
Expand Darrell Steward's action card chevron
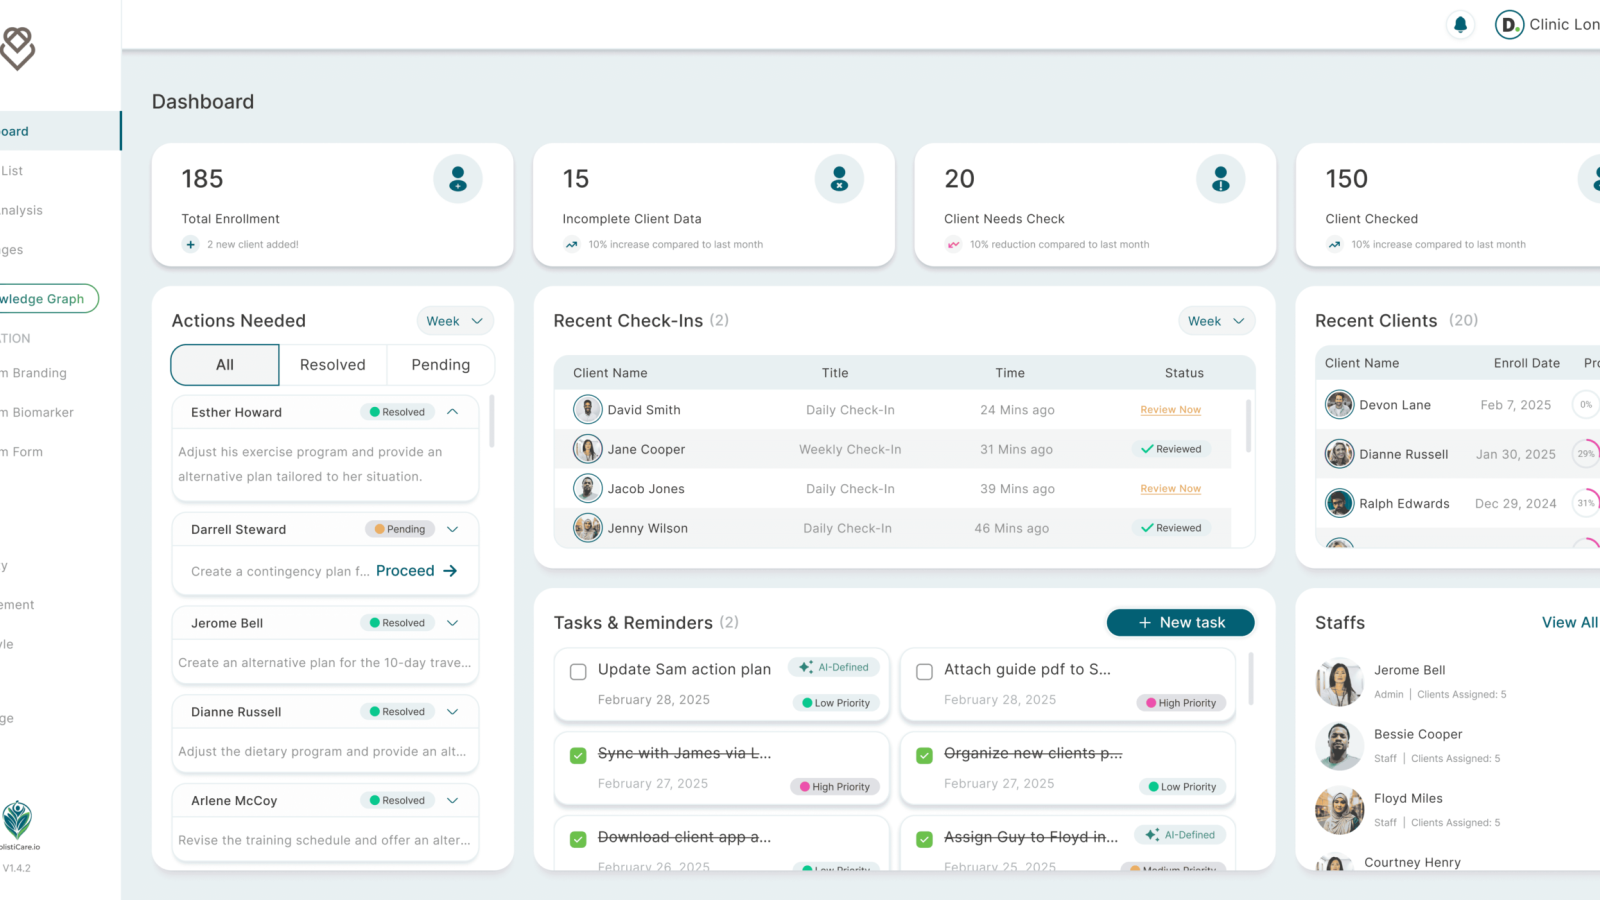(x=453, y=529)
